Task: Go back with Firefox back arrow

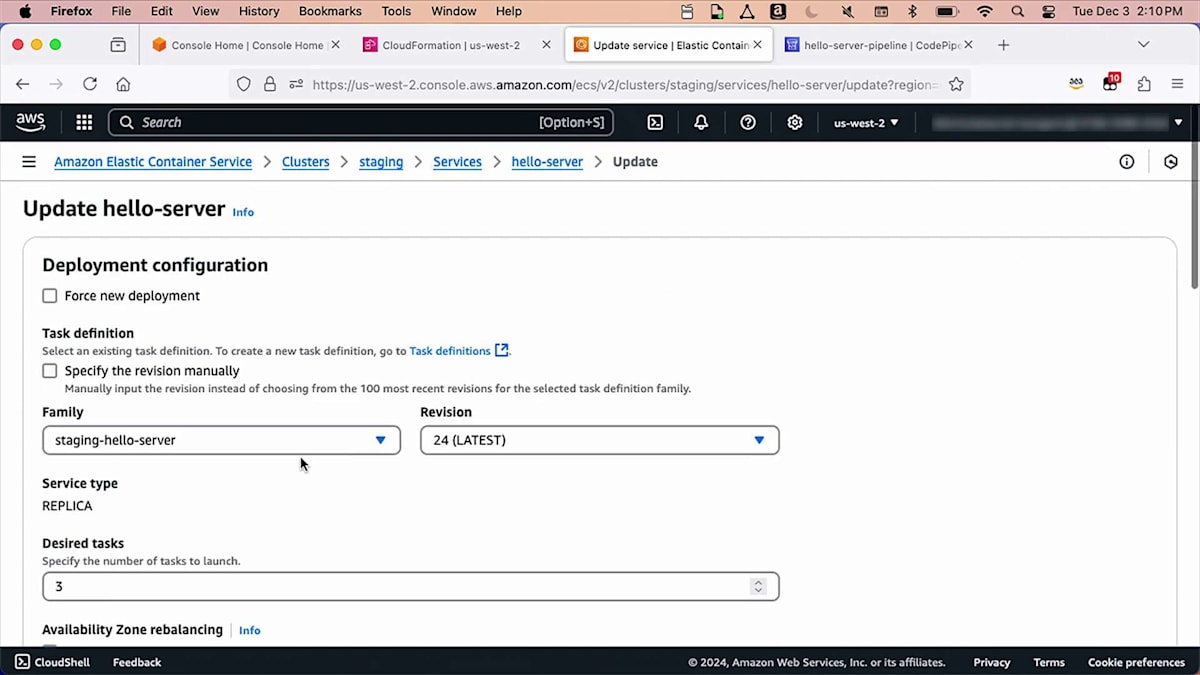Action: (x=23, y=85)
